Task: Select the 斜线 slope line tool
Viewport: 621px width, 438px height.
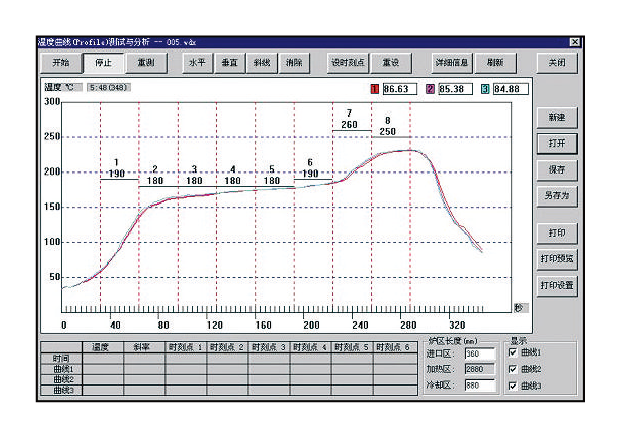Action: pyautogui.click(x=262, y=62)
